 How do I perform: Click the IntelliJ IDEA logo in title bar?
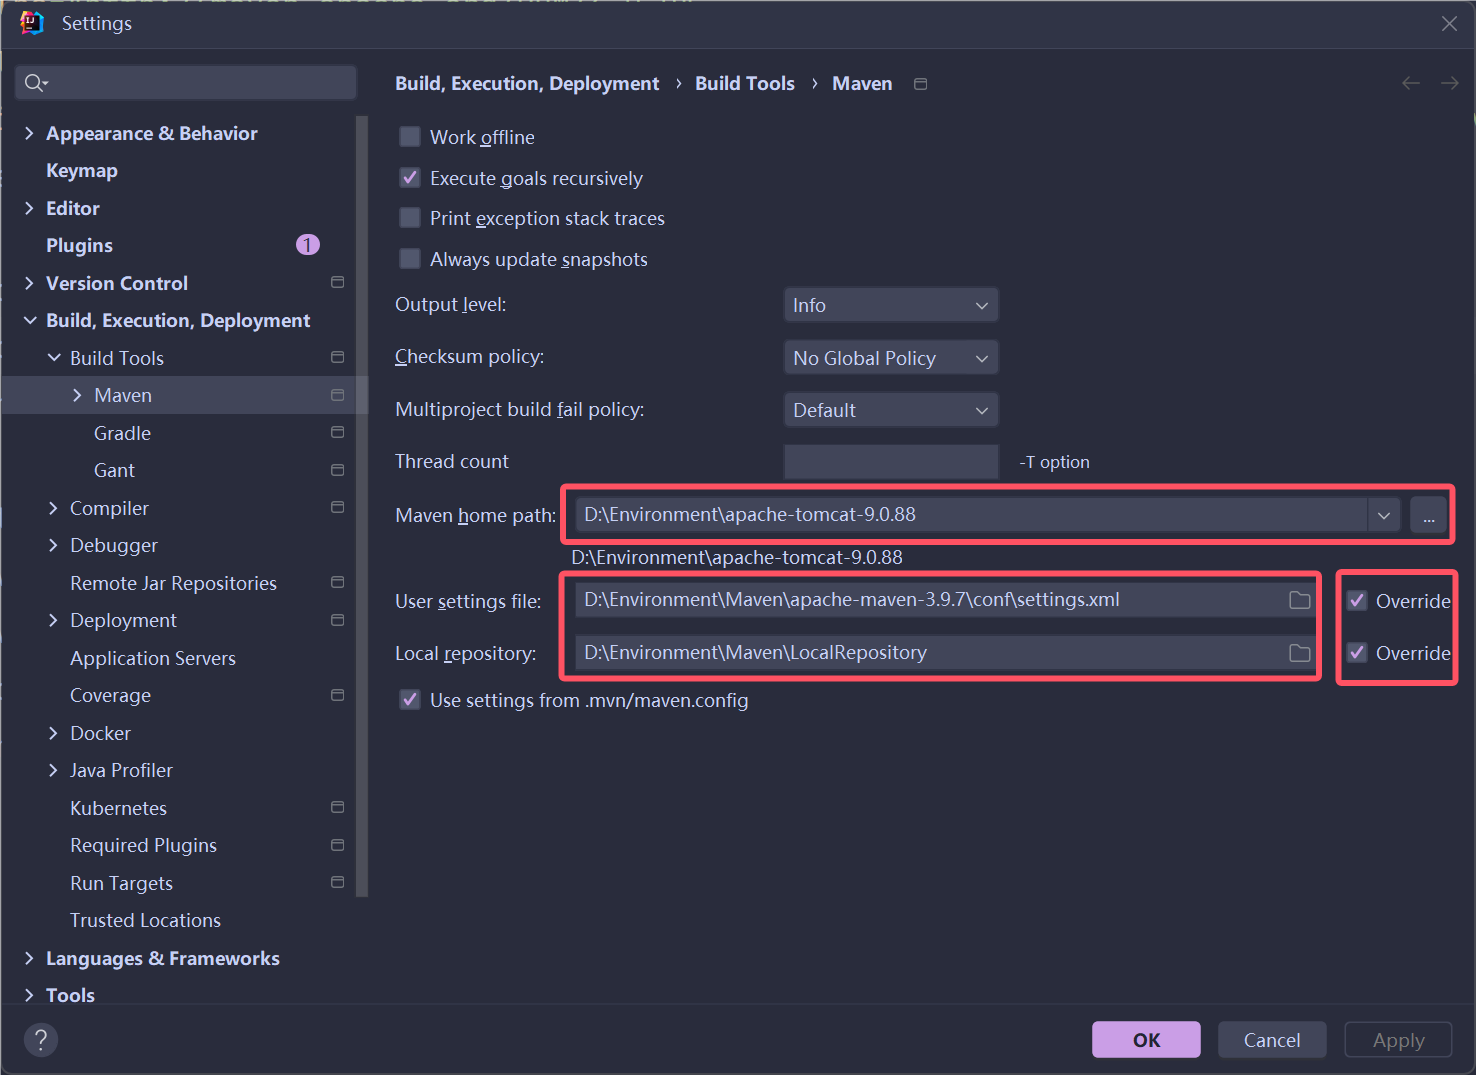(x=32, y=23)
